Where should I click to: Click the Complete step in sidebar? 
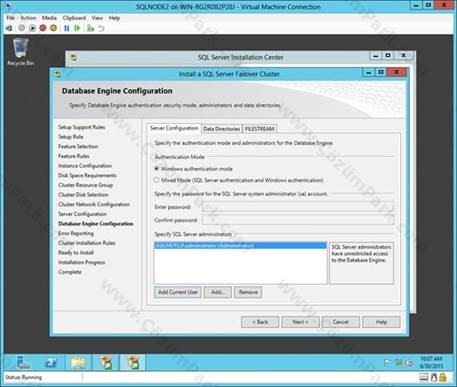tap(70, 272)
